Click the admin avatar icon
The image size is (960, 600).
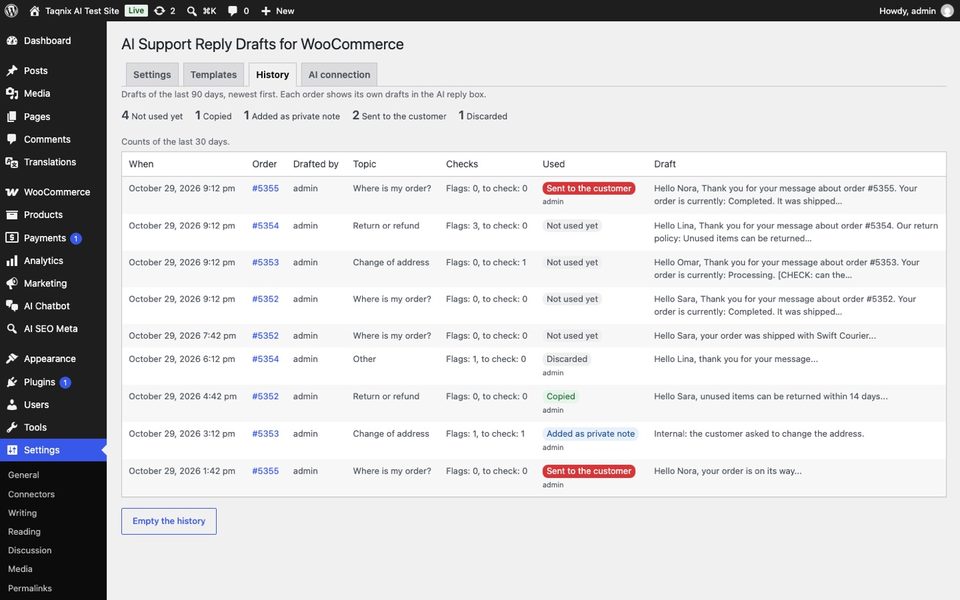pyautogui.click(x=947, y=10)
